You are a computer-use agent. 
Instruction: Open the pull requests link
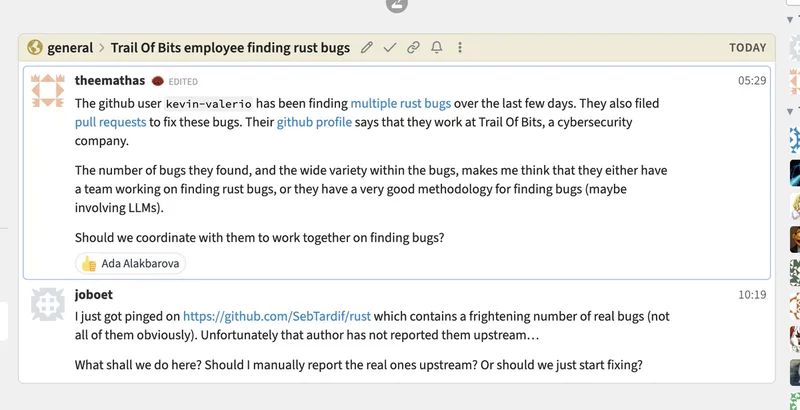tap(110, 122)
